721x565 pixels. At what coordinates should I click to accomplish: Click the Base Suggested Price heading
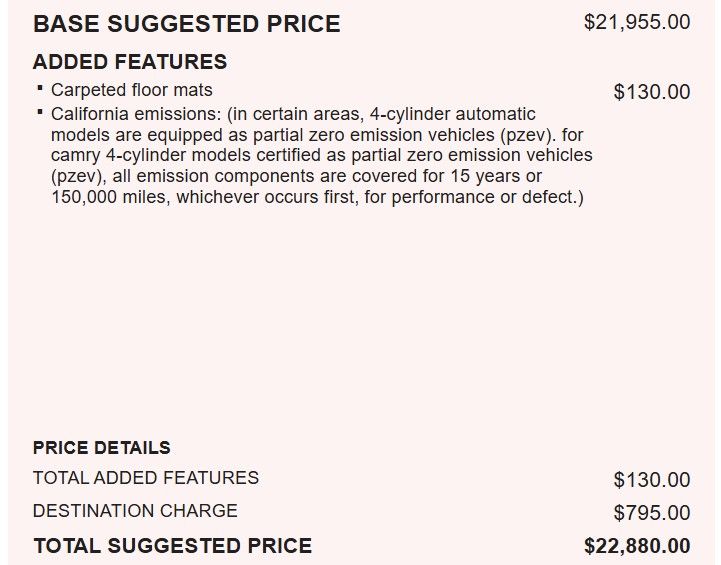(x=186, y=24)
